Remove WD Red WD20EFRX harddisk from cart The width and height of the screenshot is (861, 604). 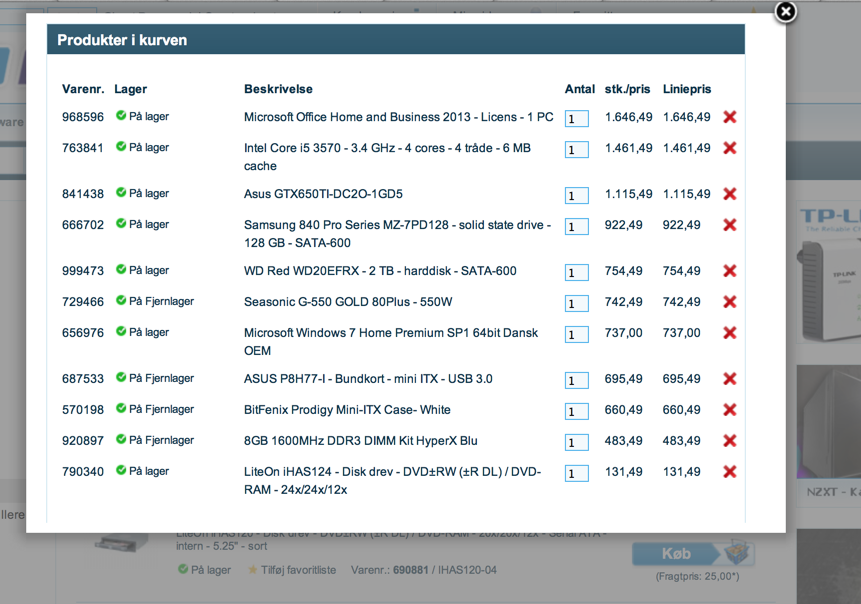tap(730, 271)
